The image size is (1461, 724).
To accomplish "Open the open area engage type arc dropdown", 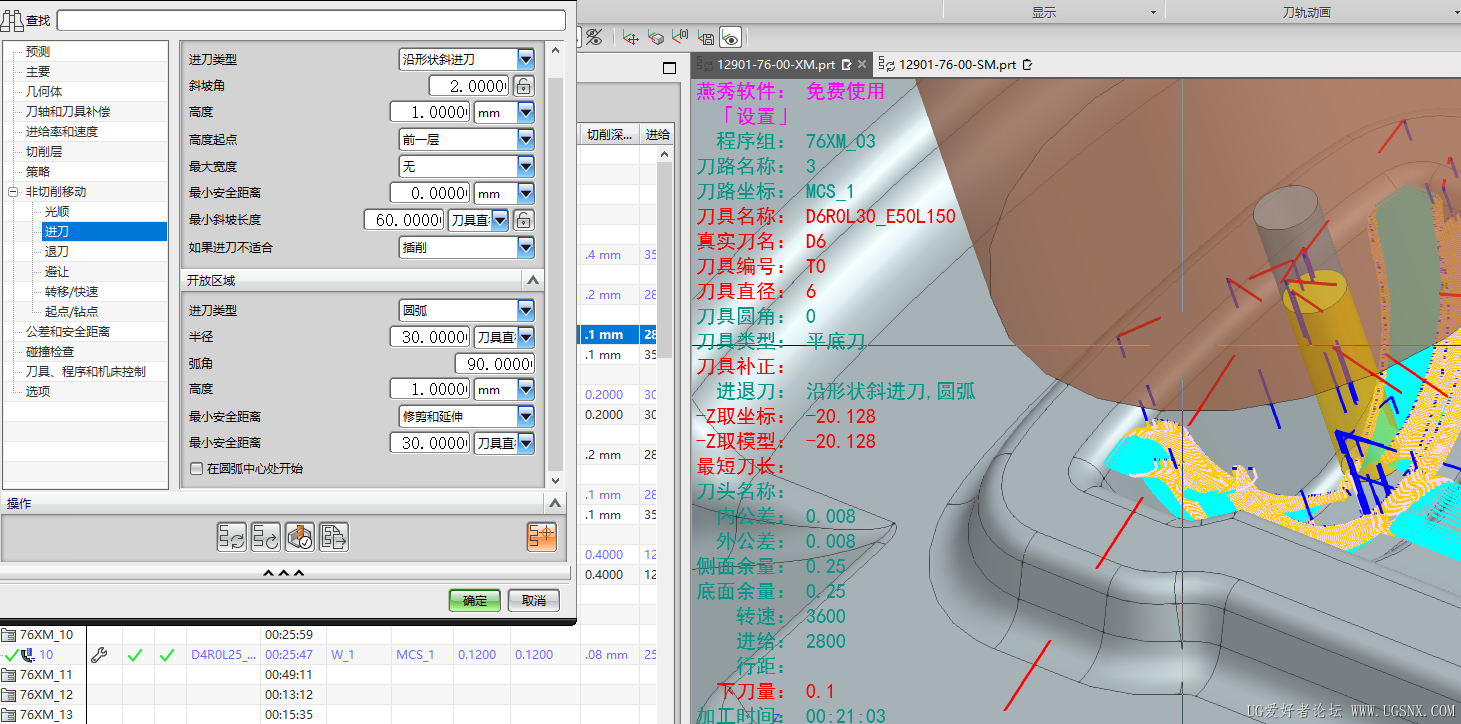I will coord(525,310).
